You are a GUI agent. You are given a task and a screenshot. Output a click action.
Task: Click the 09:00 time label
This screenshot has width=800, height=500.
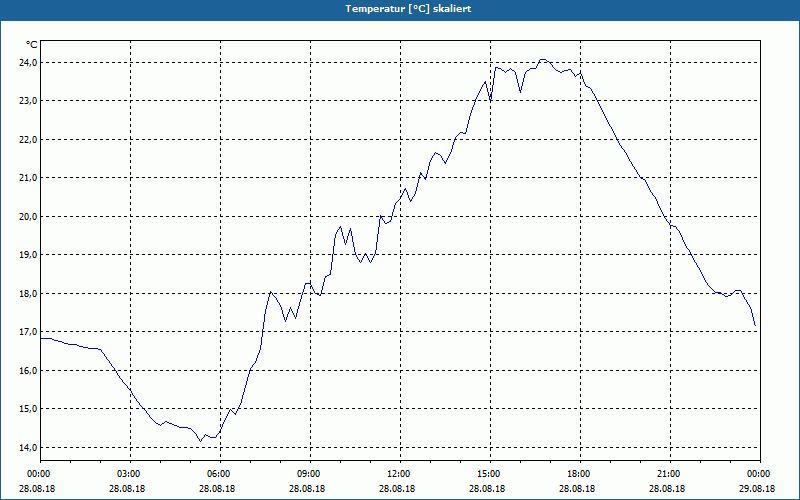(x=308, y=474)
